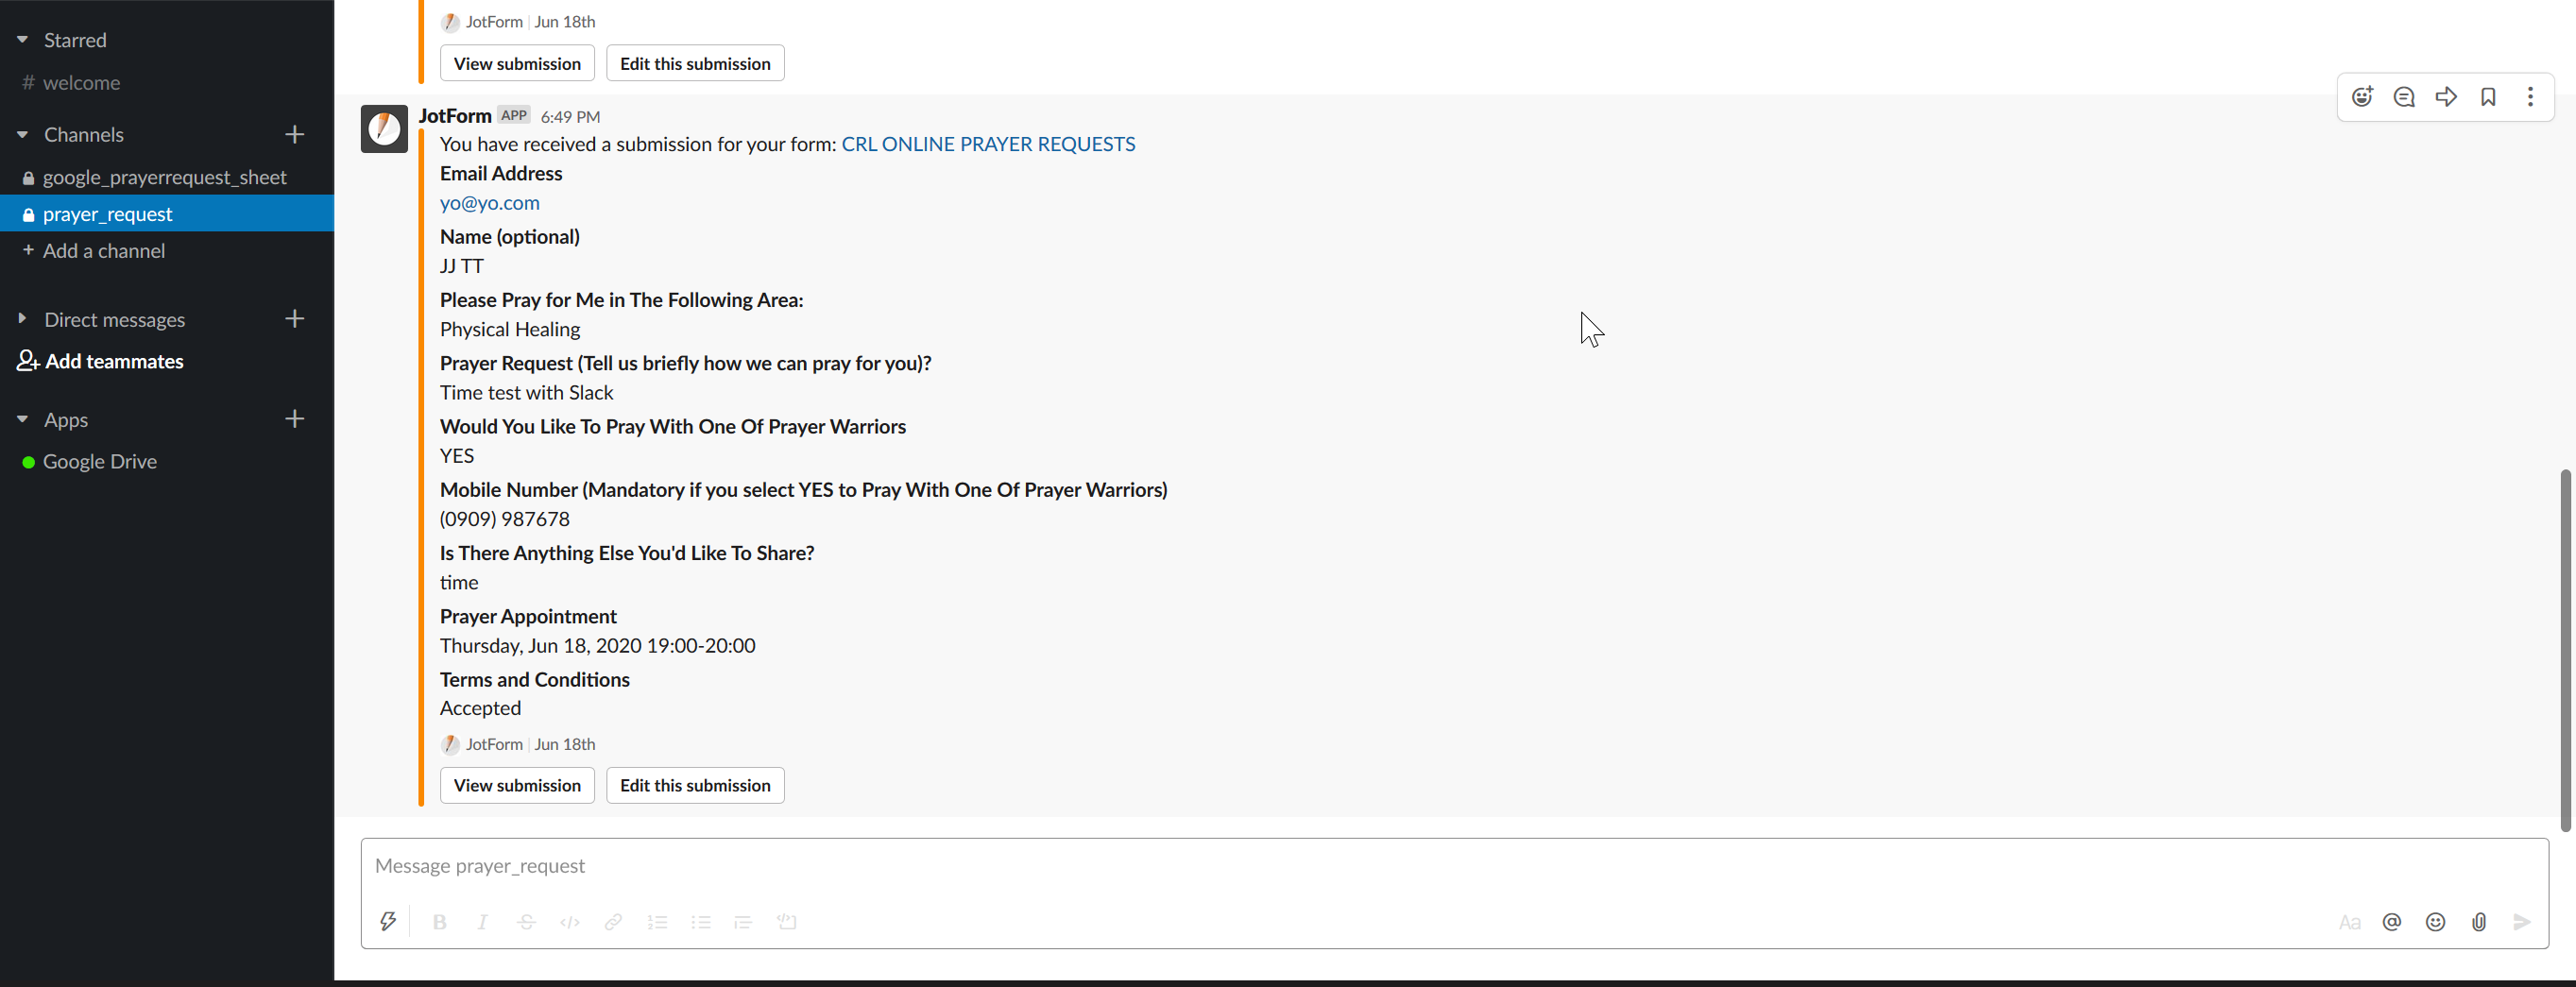Click the message list scrollbar
The width and height of the screenshot is (2576, 987).
click(x=2565, y=650)
